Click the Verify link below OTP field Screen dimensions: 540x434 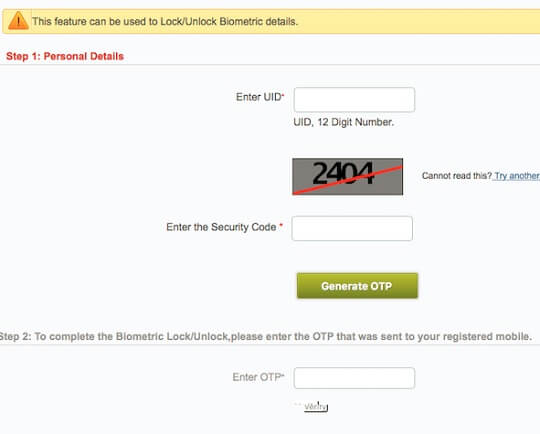(x=315, y=407)
